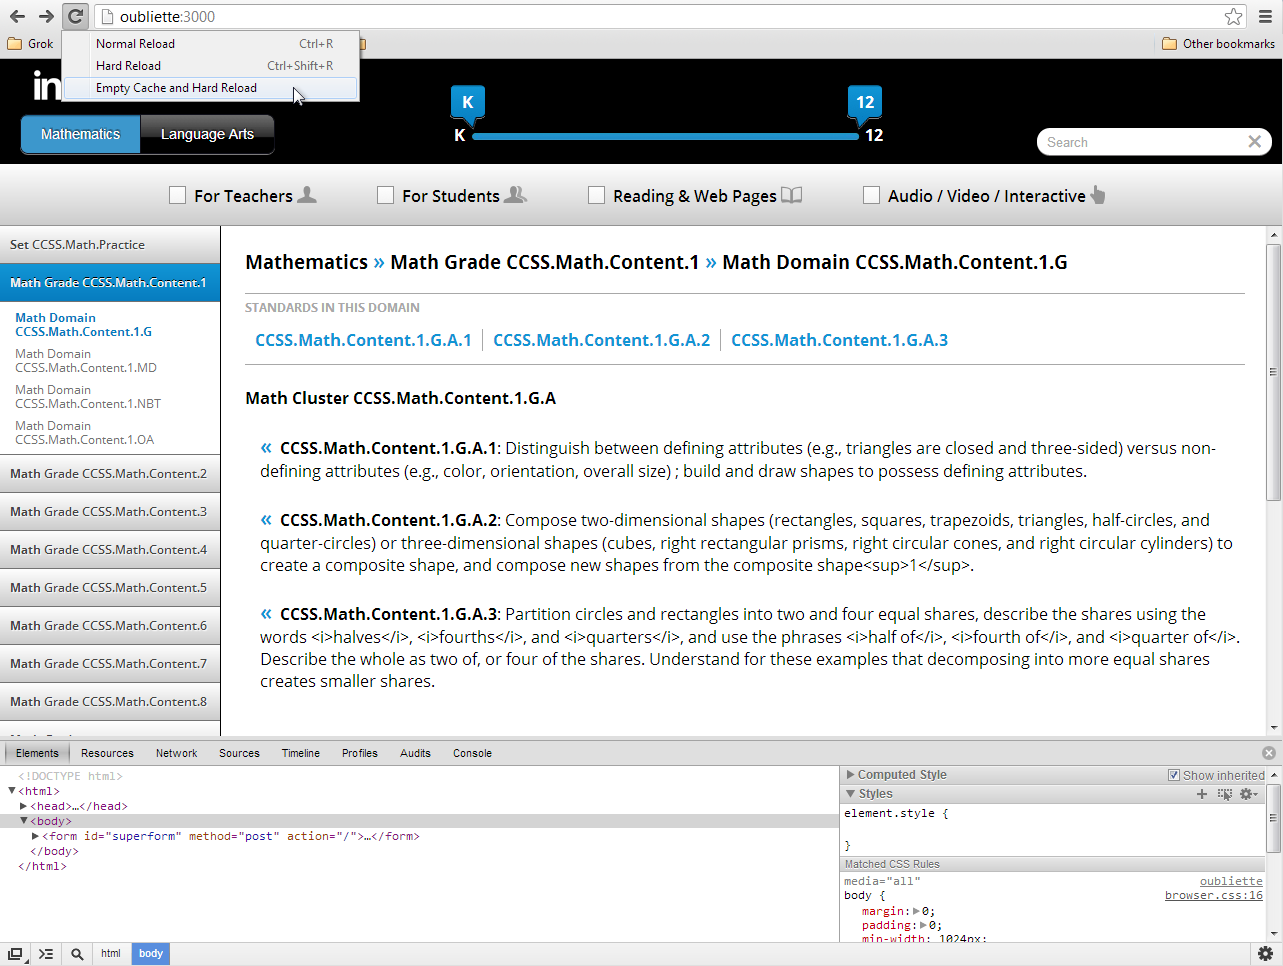
Task: Open DevTools settings gear at bottom right
Action: tap(1265, 954)
